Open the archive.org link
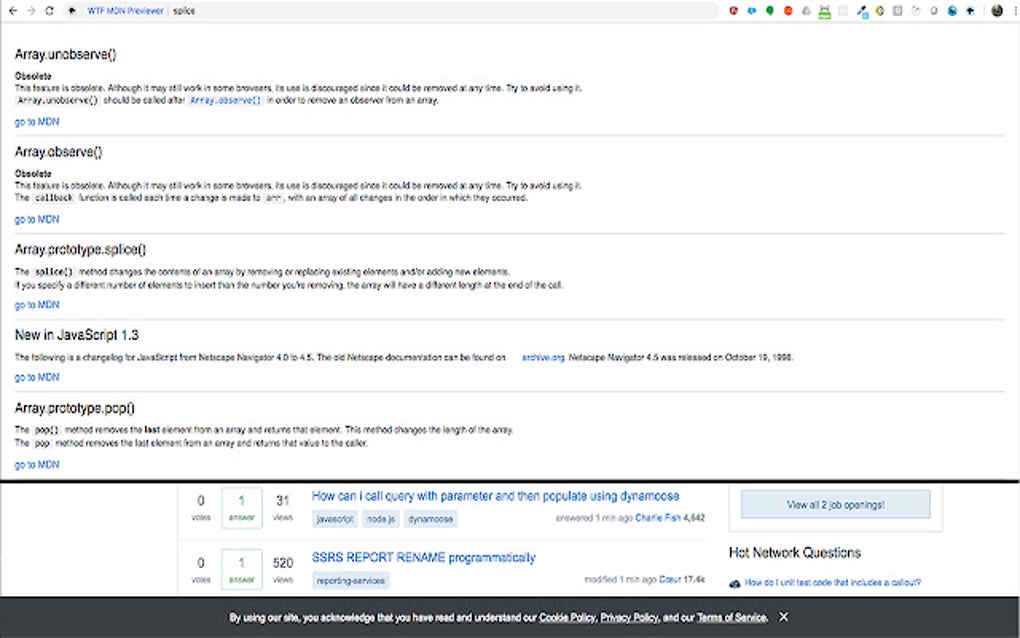 pyautogui.click(x=543, y=356)
